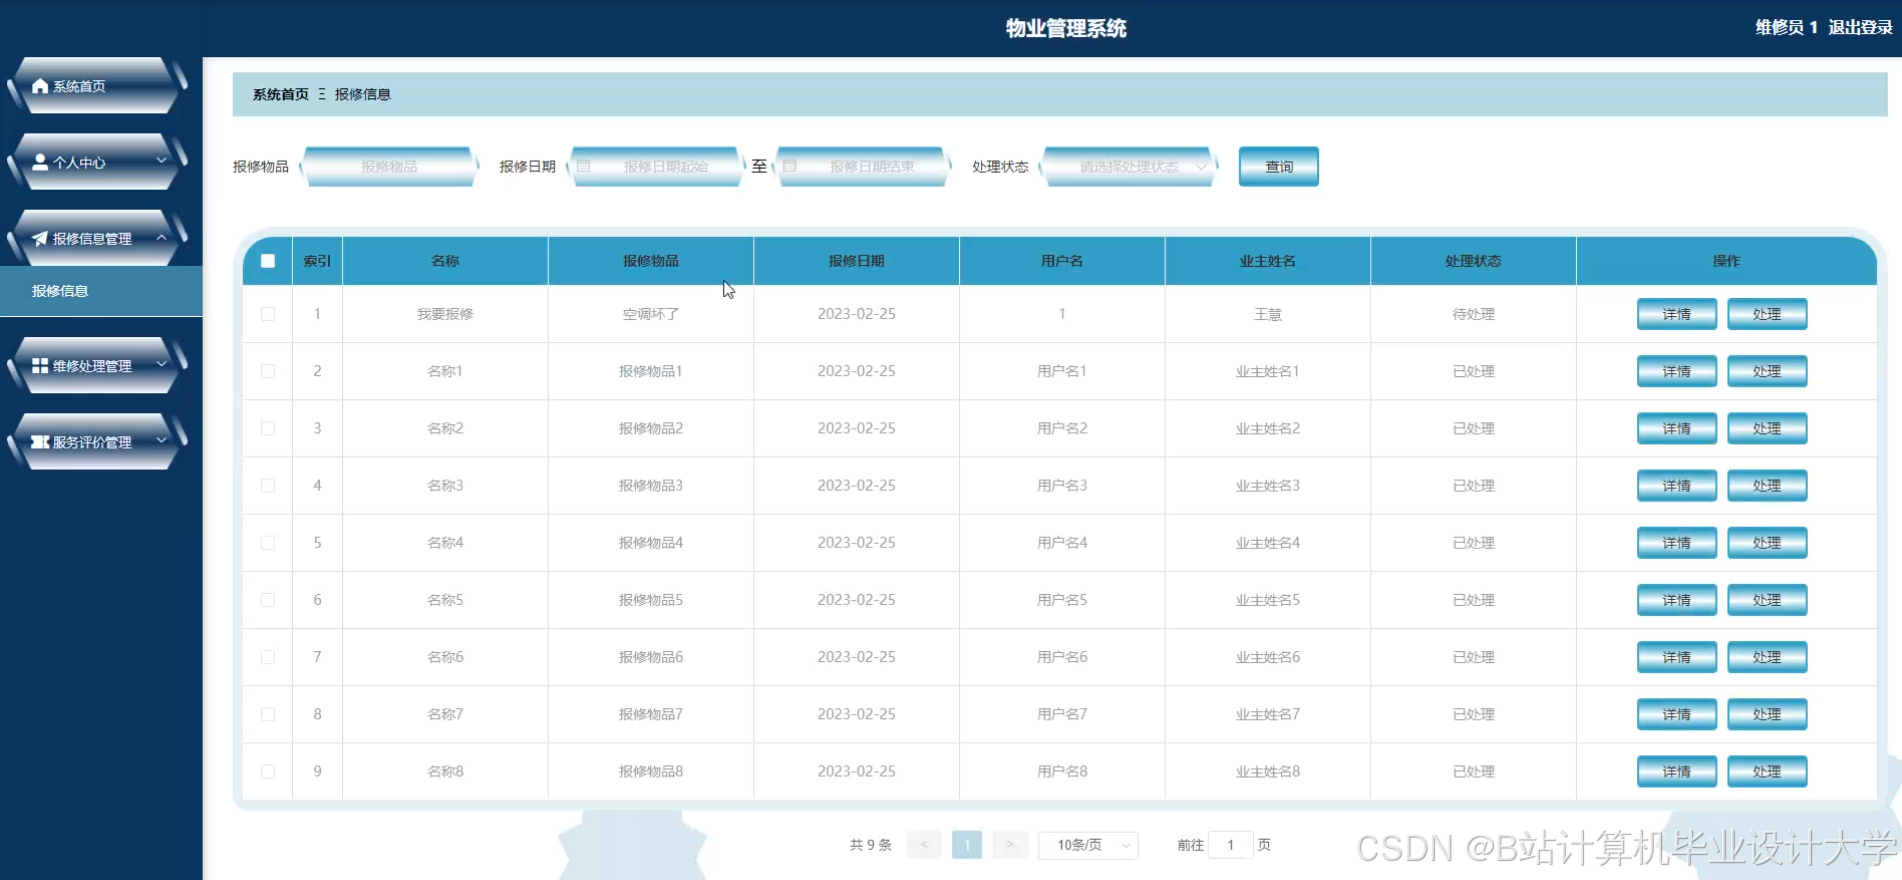Toggle the select-all checkbox in table header

268,261
